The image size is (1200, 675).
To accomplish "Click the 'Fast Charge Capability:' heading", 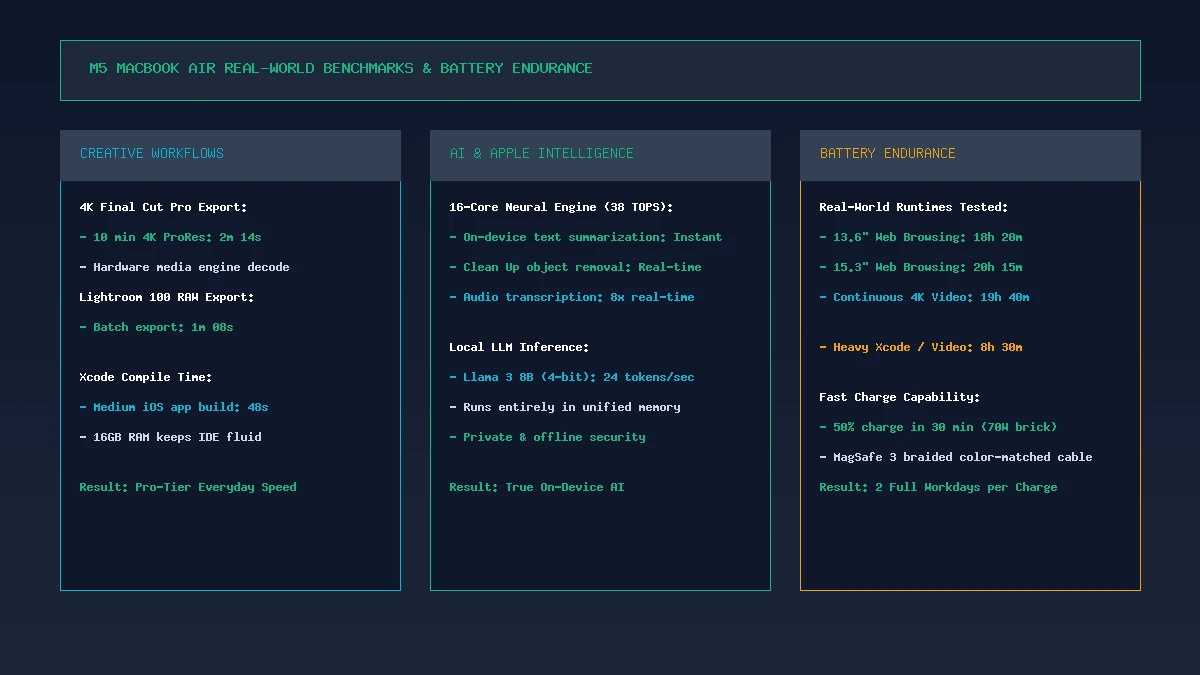I will (900, 397).
